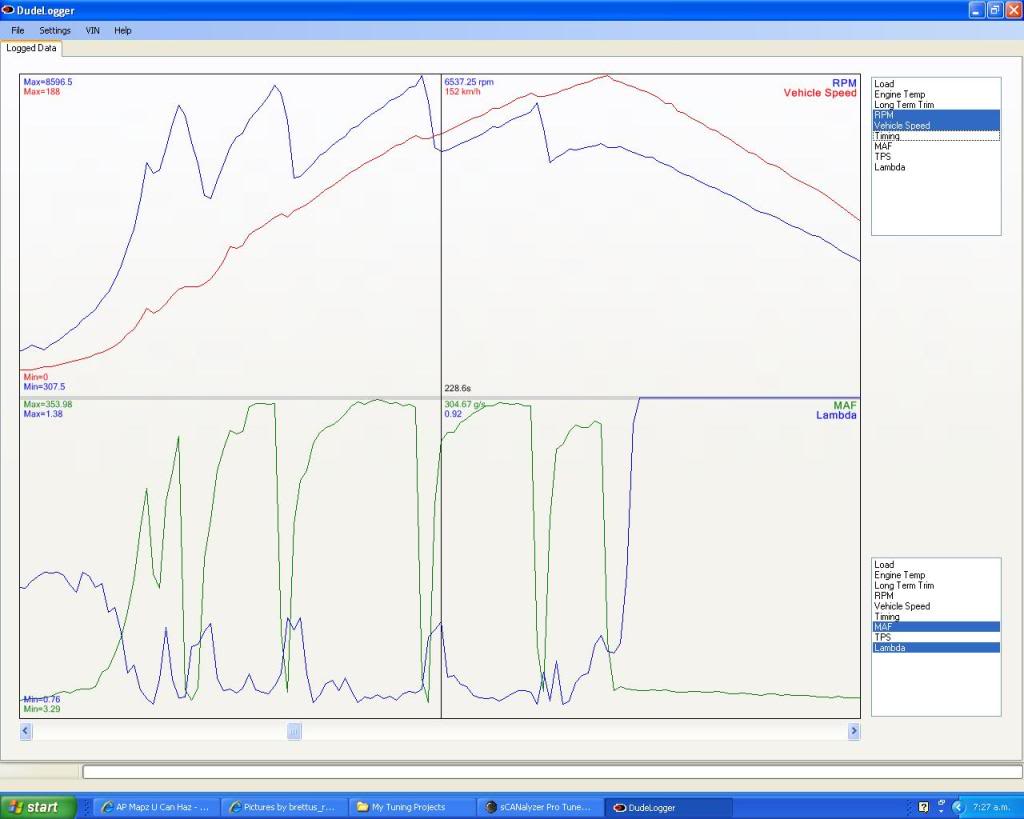
Task: Click the 304.67 g/s cursor readout
Action: pyautogui.click(x=465, y=404)
